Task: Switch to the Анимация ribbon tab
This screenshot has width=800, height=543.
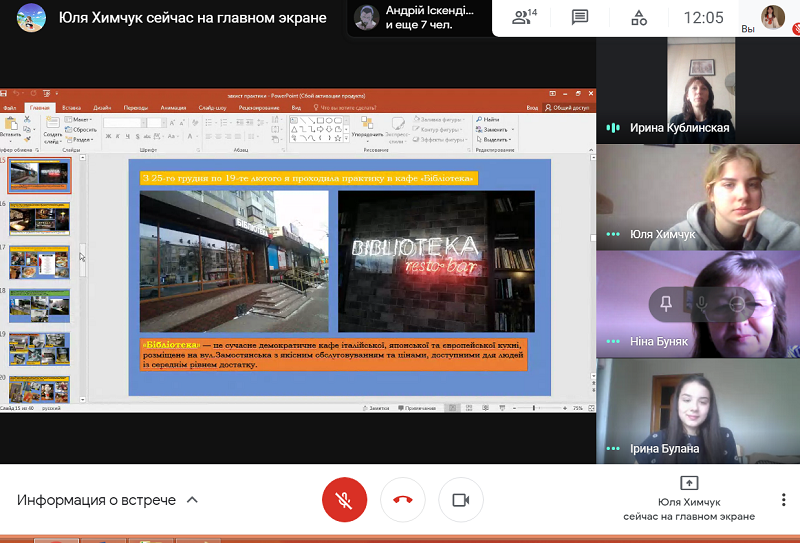Action: tap(173, 108)
